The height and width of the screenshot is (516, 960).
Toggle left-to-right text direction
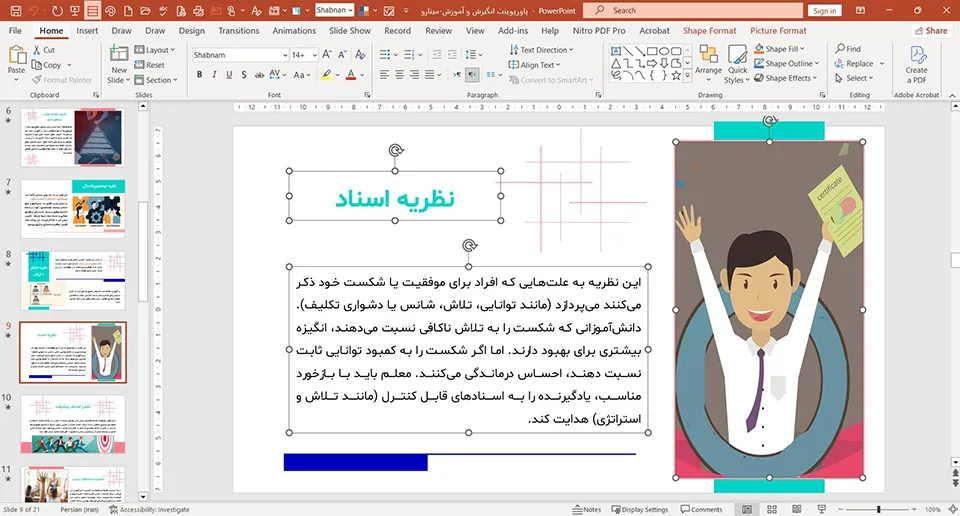tap(457, 75)
